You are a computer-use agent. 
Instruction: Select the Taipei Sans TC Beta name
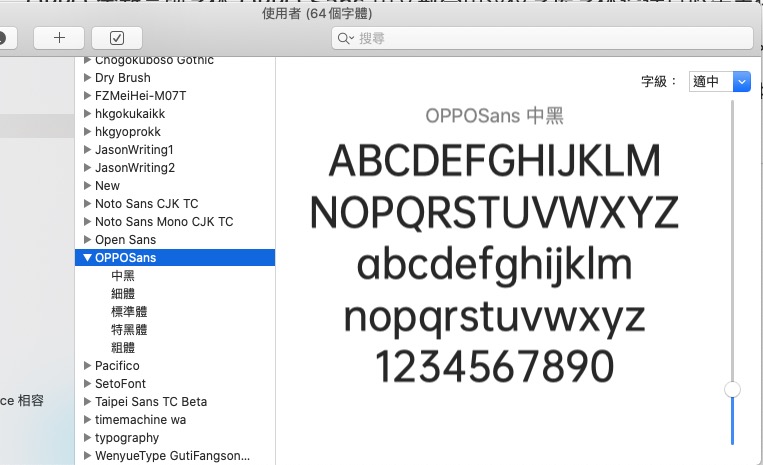151,402
